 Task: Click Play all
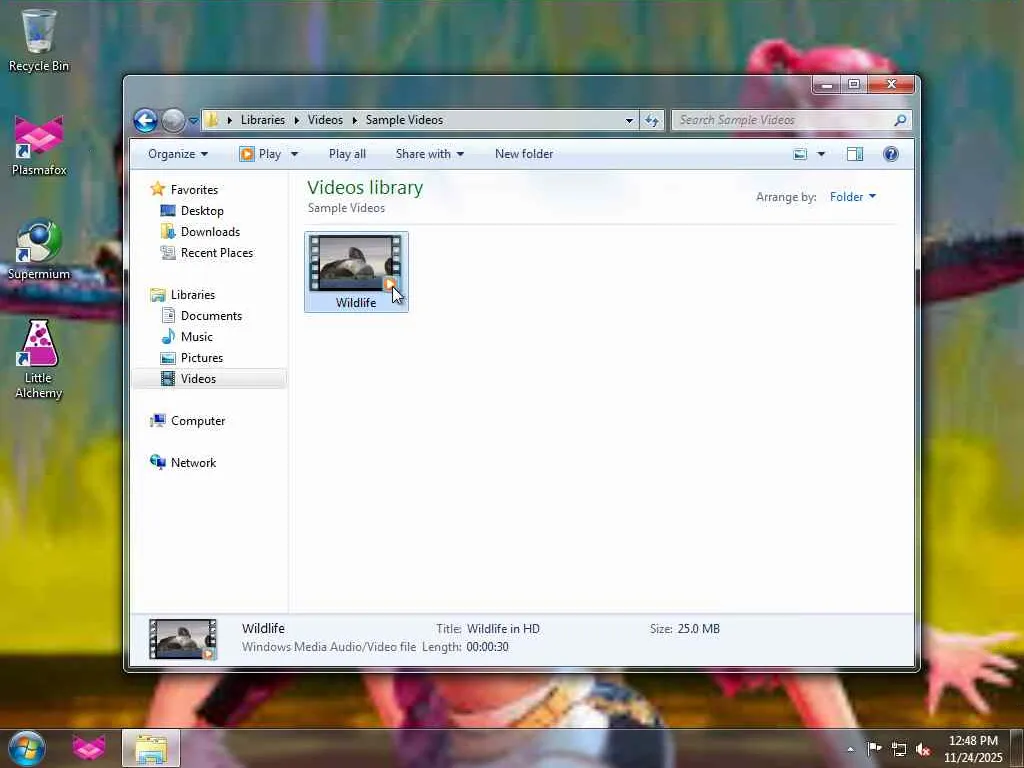point(347,154)
